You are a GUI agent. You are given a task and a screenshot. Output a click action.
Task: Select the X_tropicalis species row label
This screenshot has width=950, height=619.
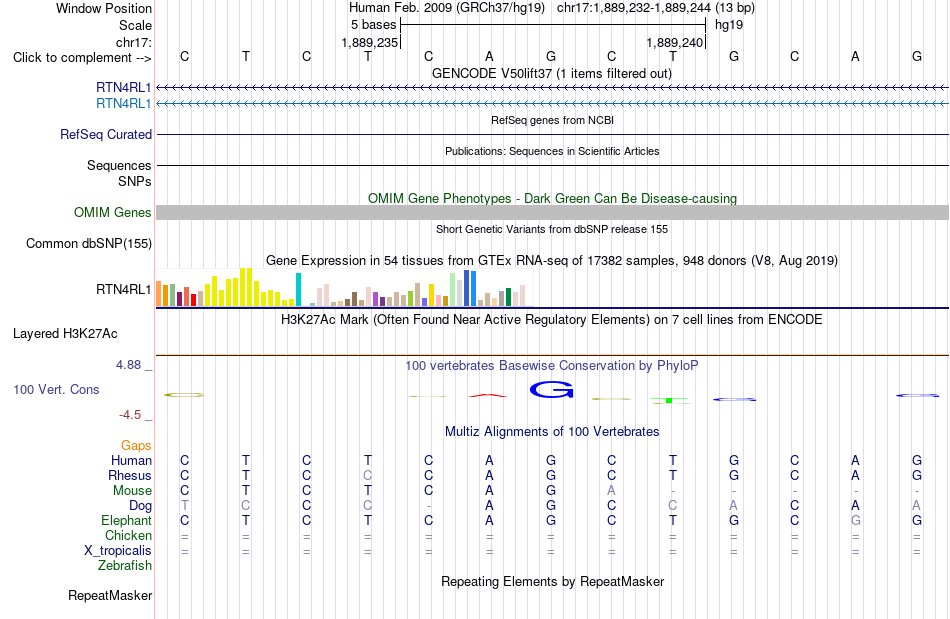tap(118, 551)
